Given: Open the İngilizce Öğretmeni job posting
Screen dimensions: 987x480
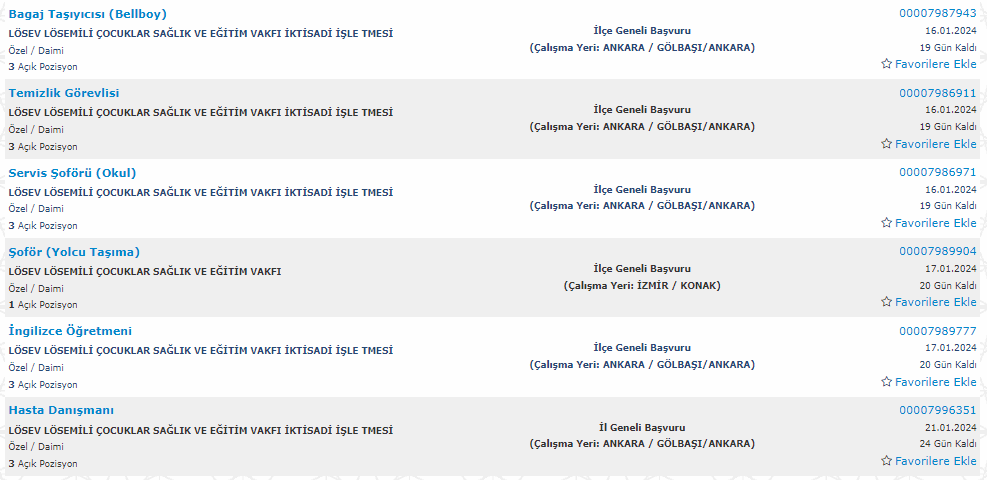Looking at the screenshot, I should coord(70,331).
